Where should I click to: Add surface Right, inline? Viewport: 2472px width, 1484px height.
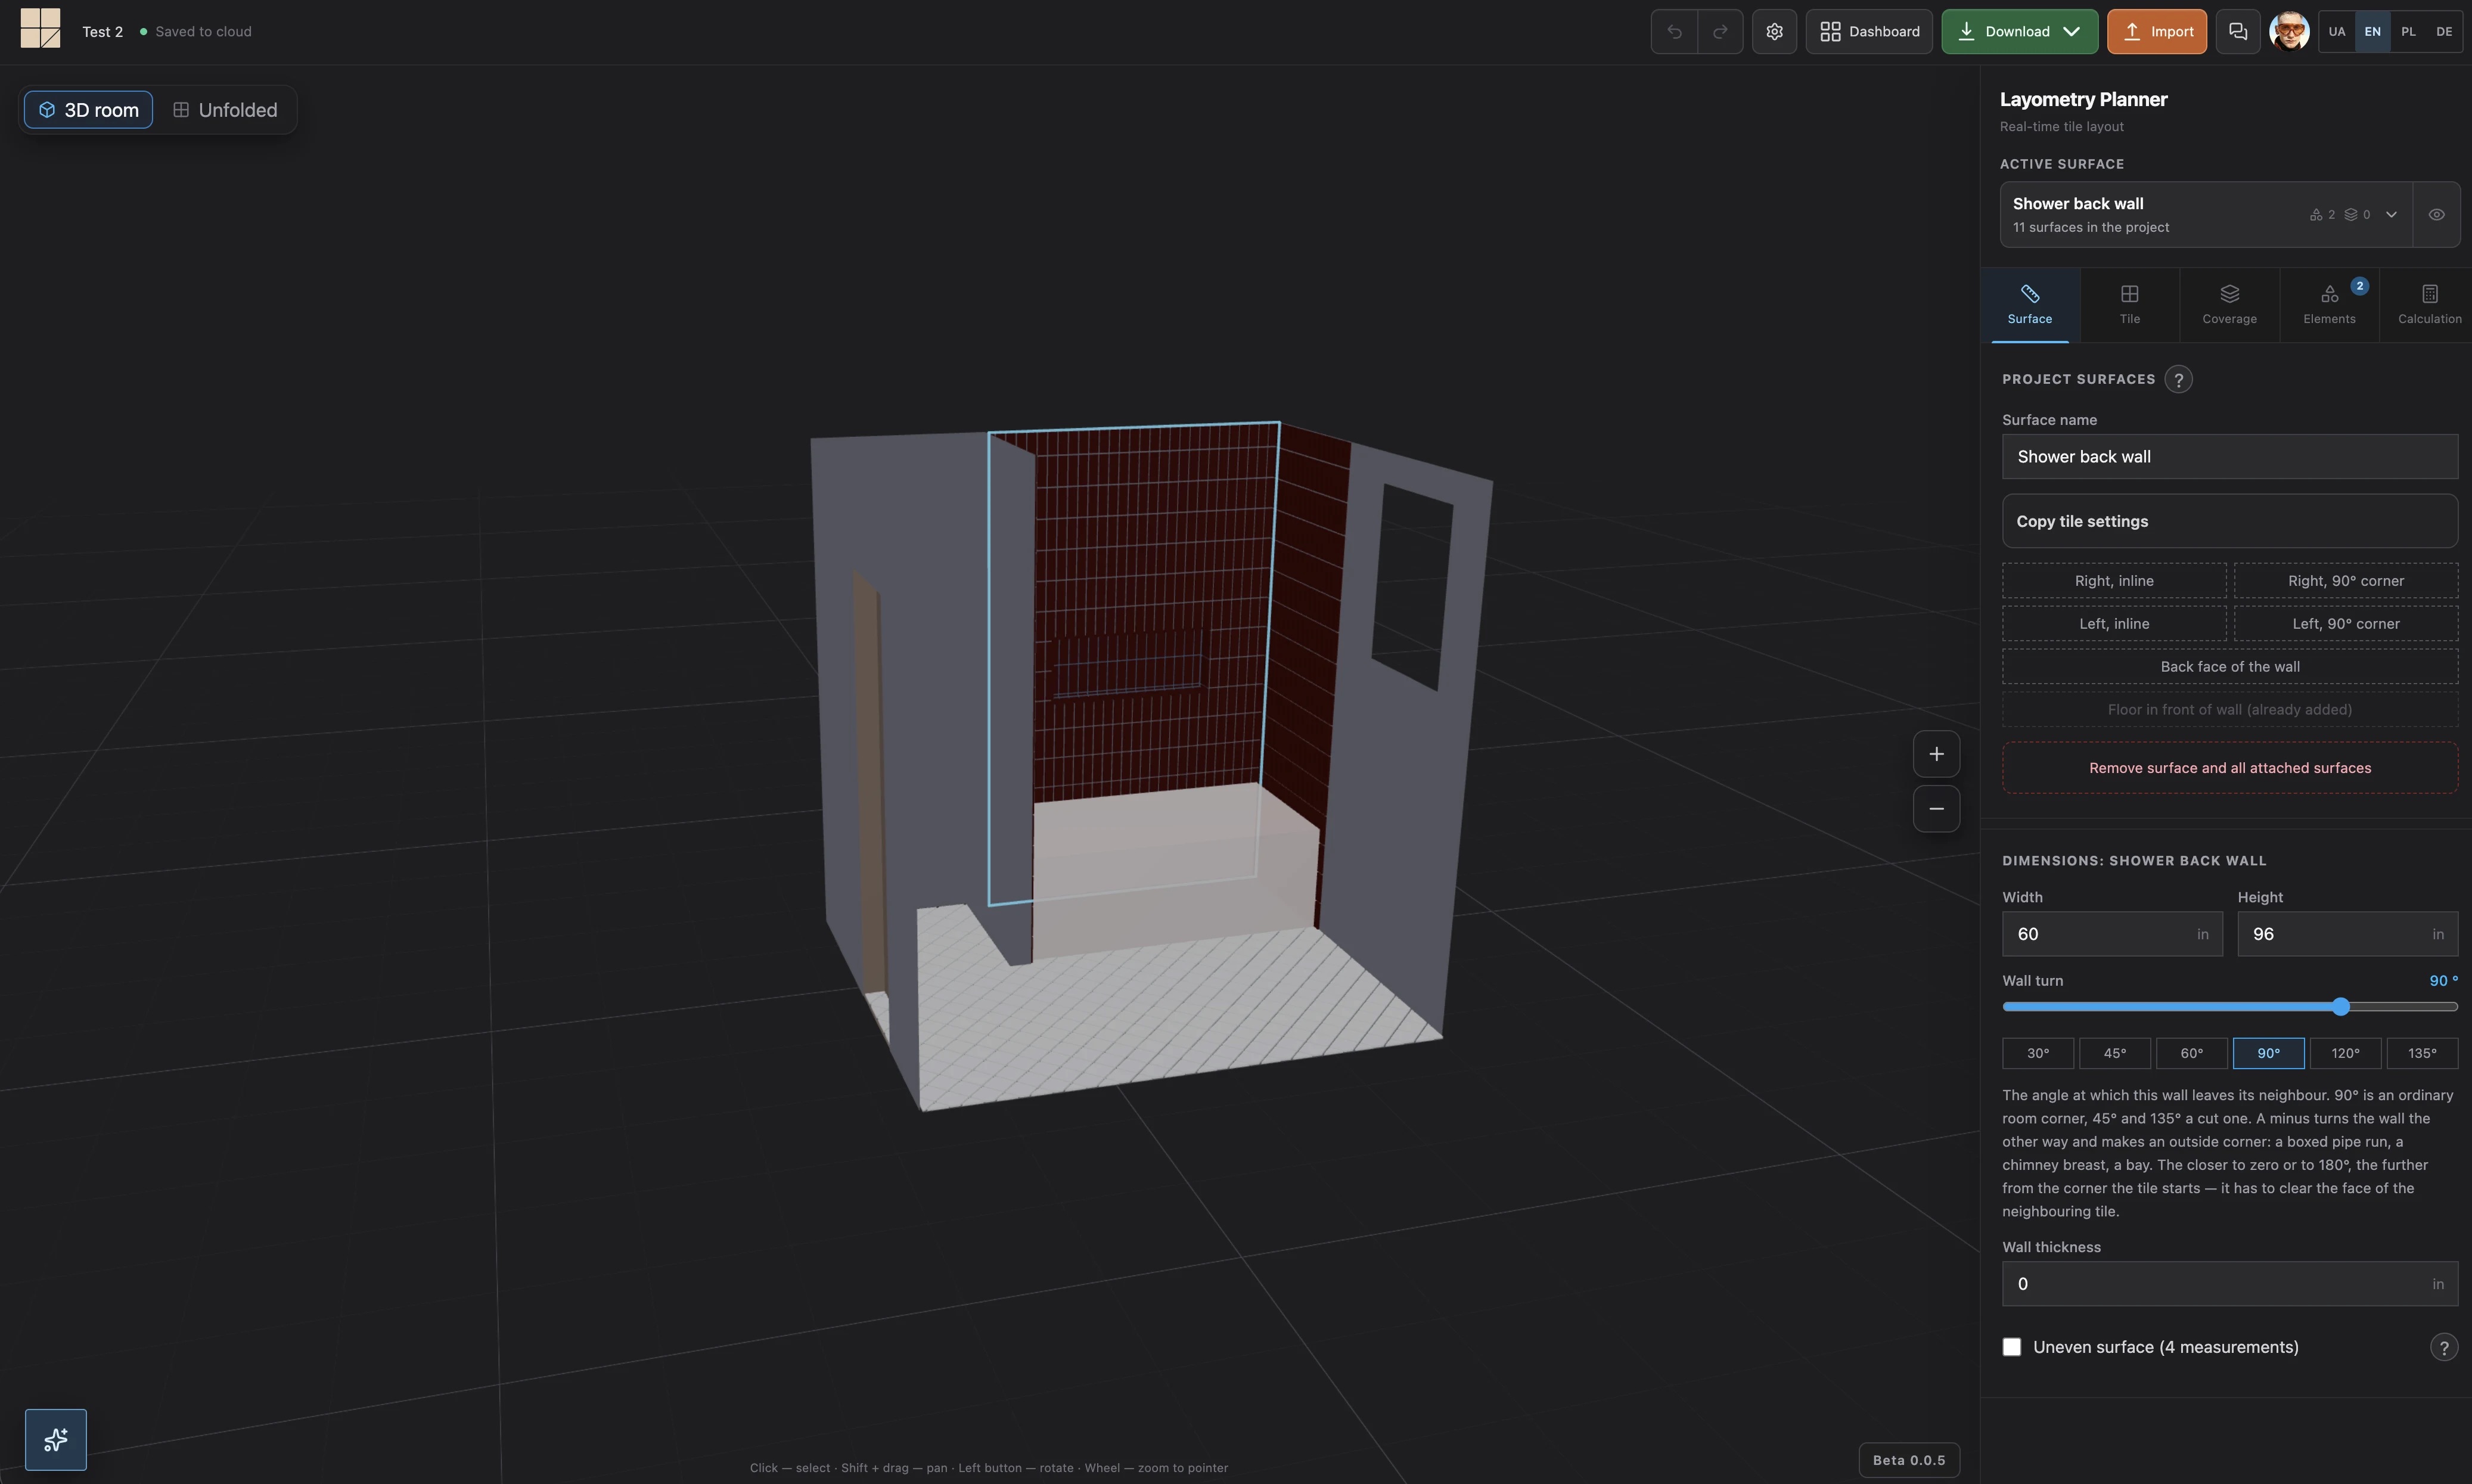(x=2114, y=581)
